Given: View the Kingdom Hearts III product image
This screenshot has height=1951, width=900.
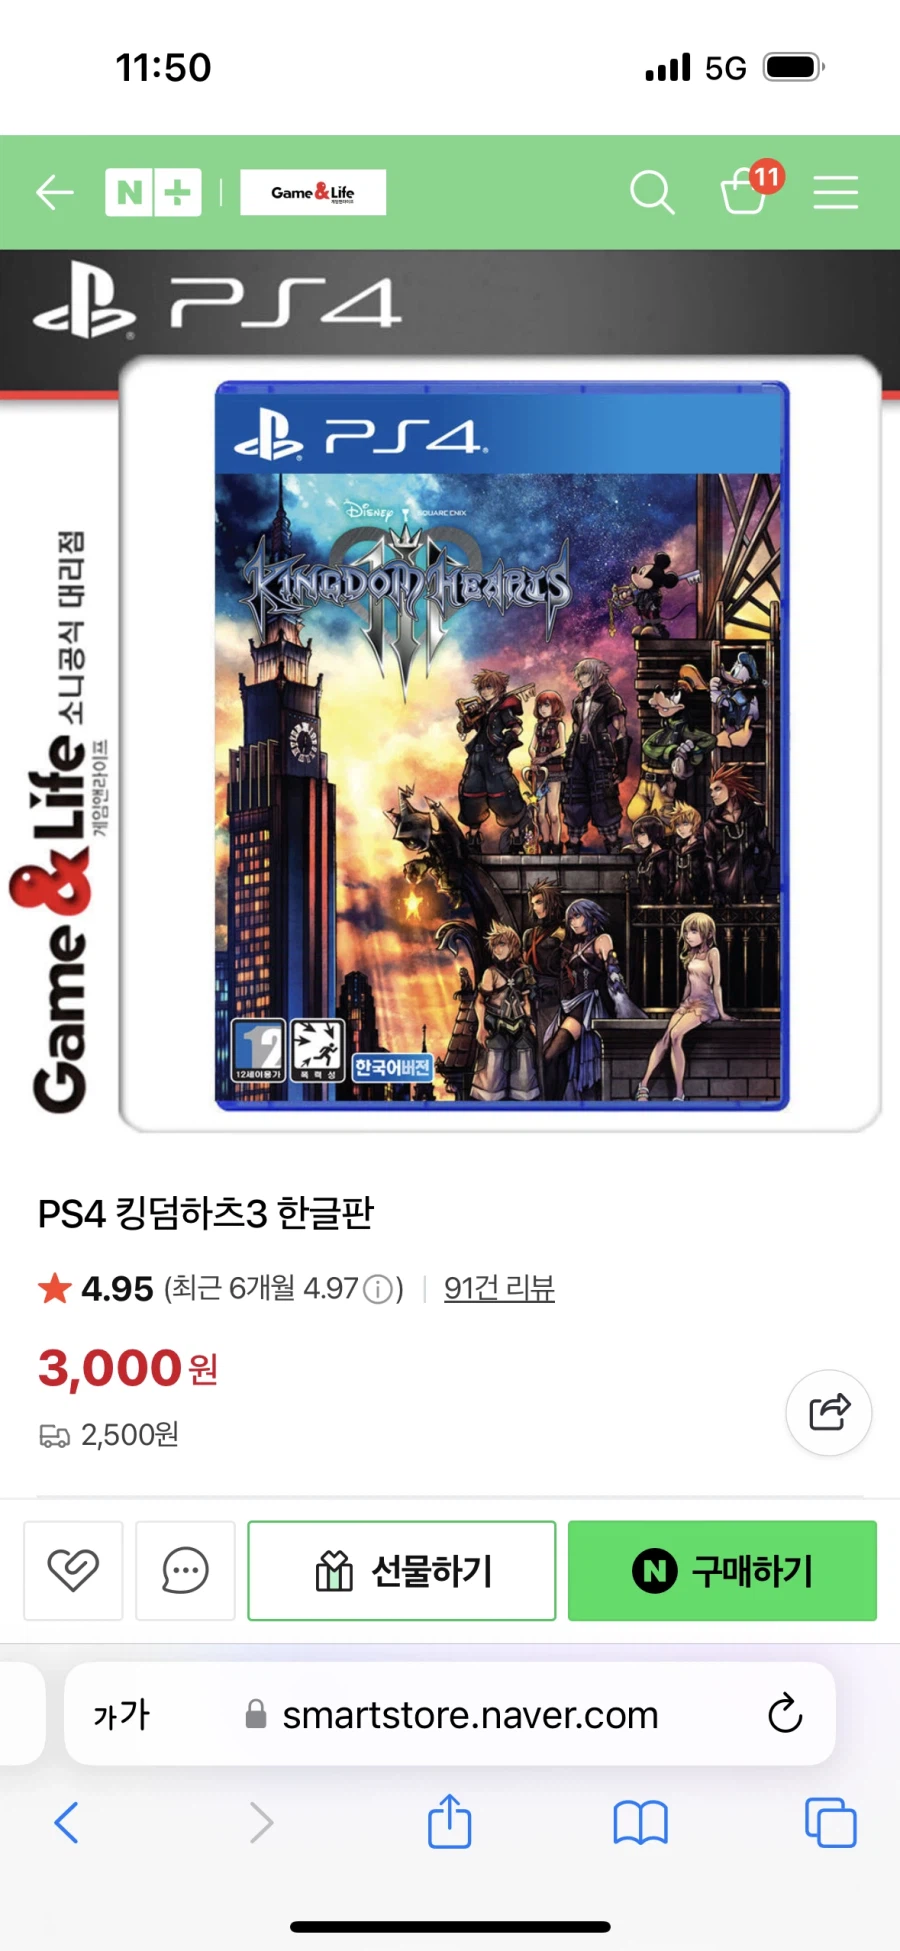Looking at the screenshot, I should pyautogui.click(x=502, y=746).
